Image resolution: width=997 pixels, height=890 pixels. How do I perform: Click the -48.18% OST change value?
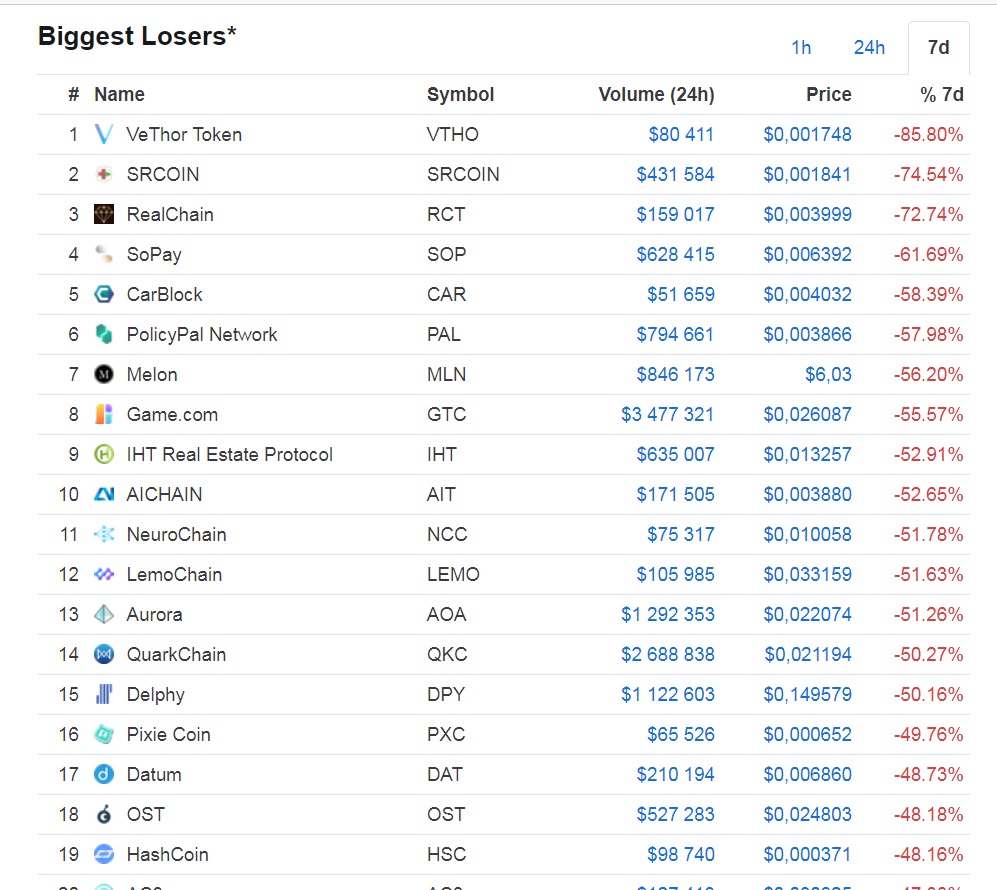pos(928,814)
